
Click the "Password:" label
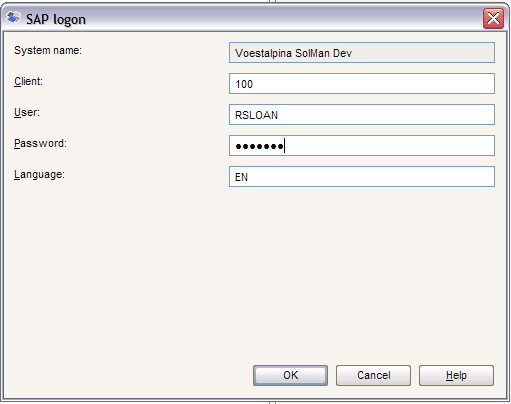(x=40, y=143)
